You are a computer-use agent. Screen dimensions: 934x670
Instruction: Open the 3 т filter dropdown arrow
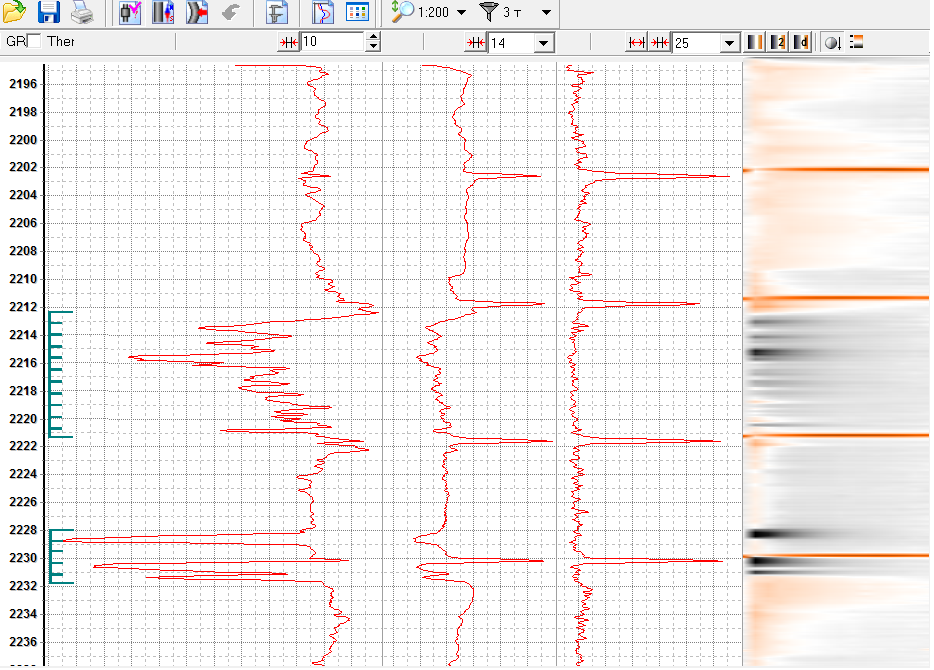pyautogui.click(x=546, y=13)
